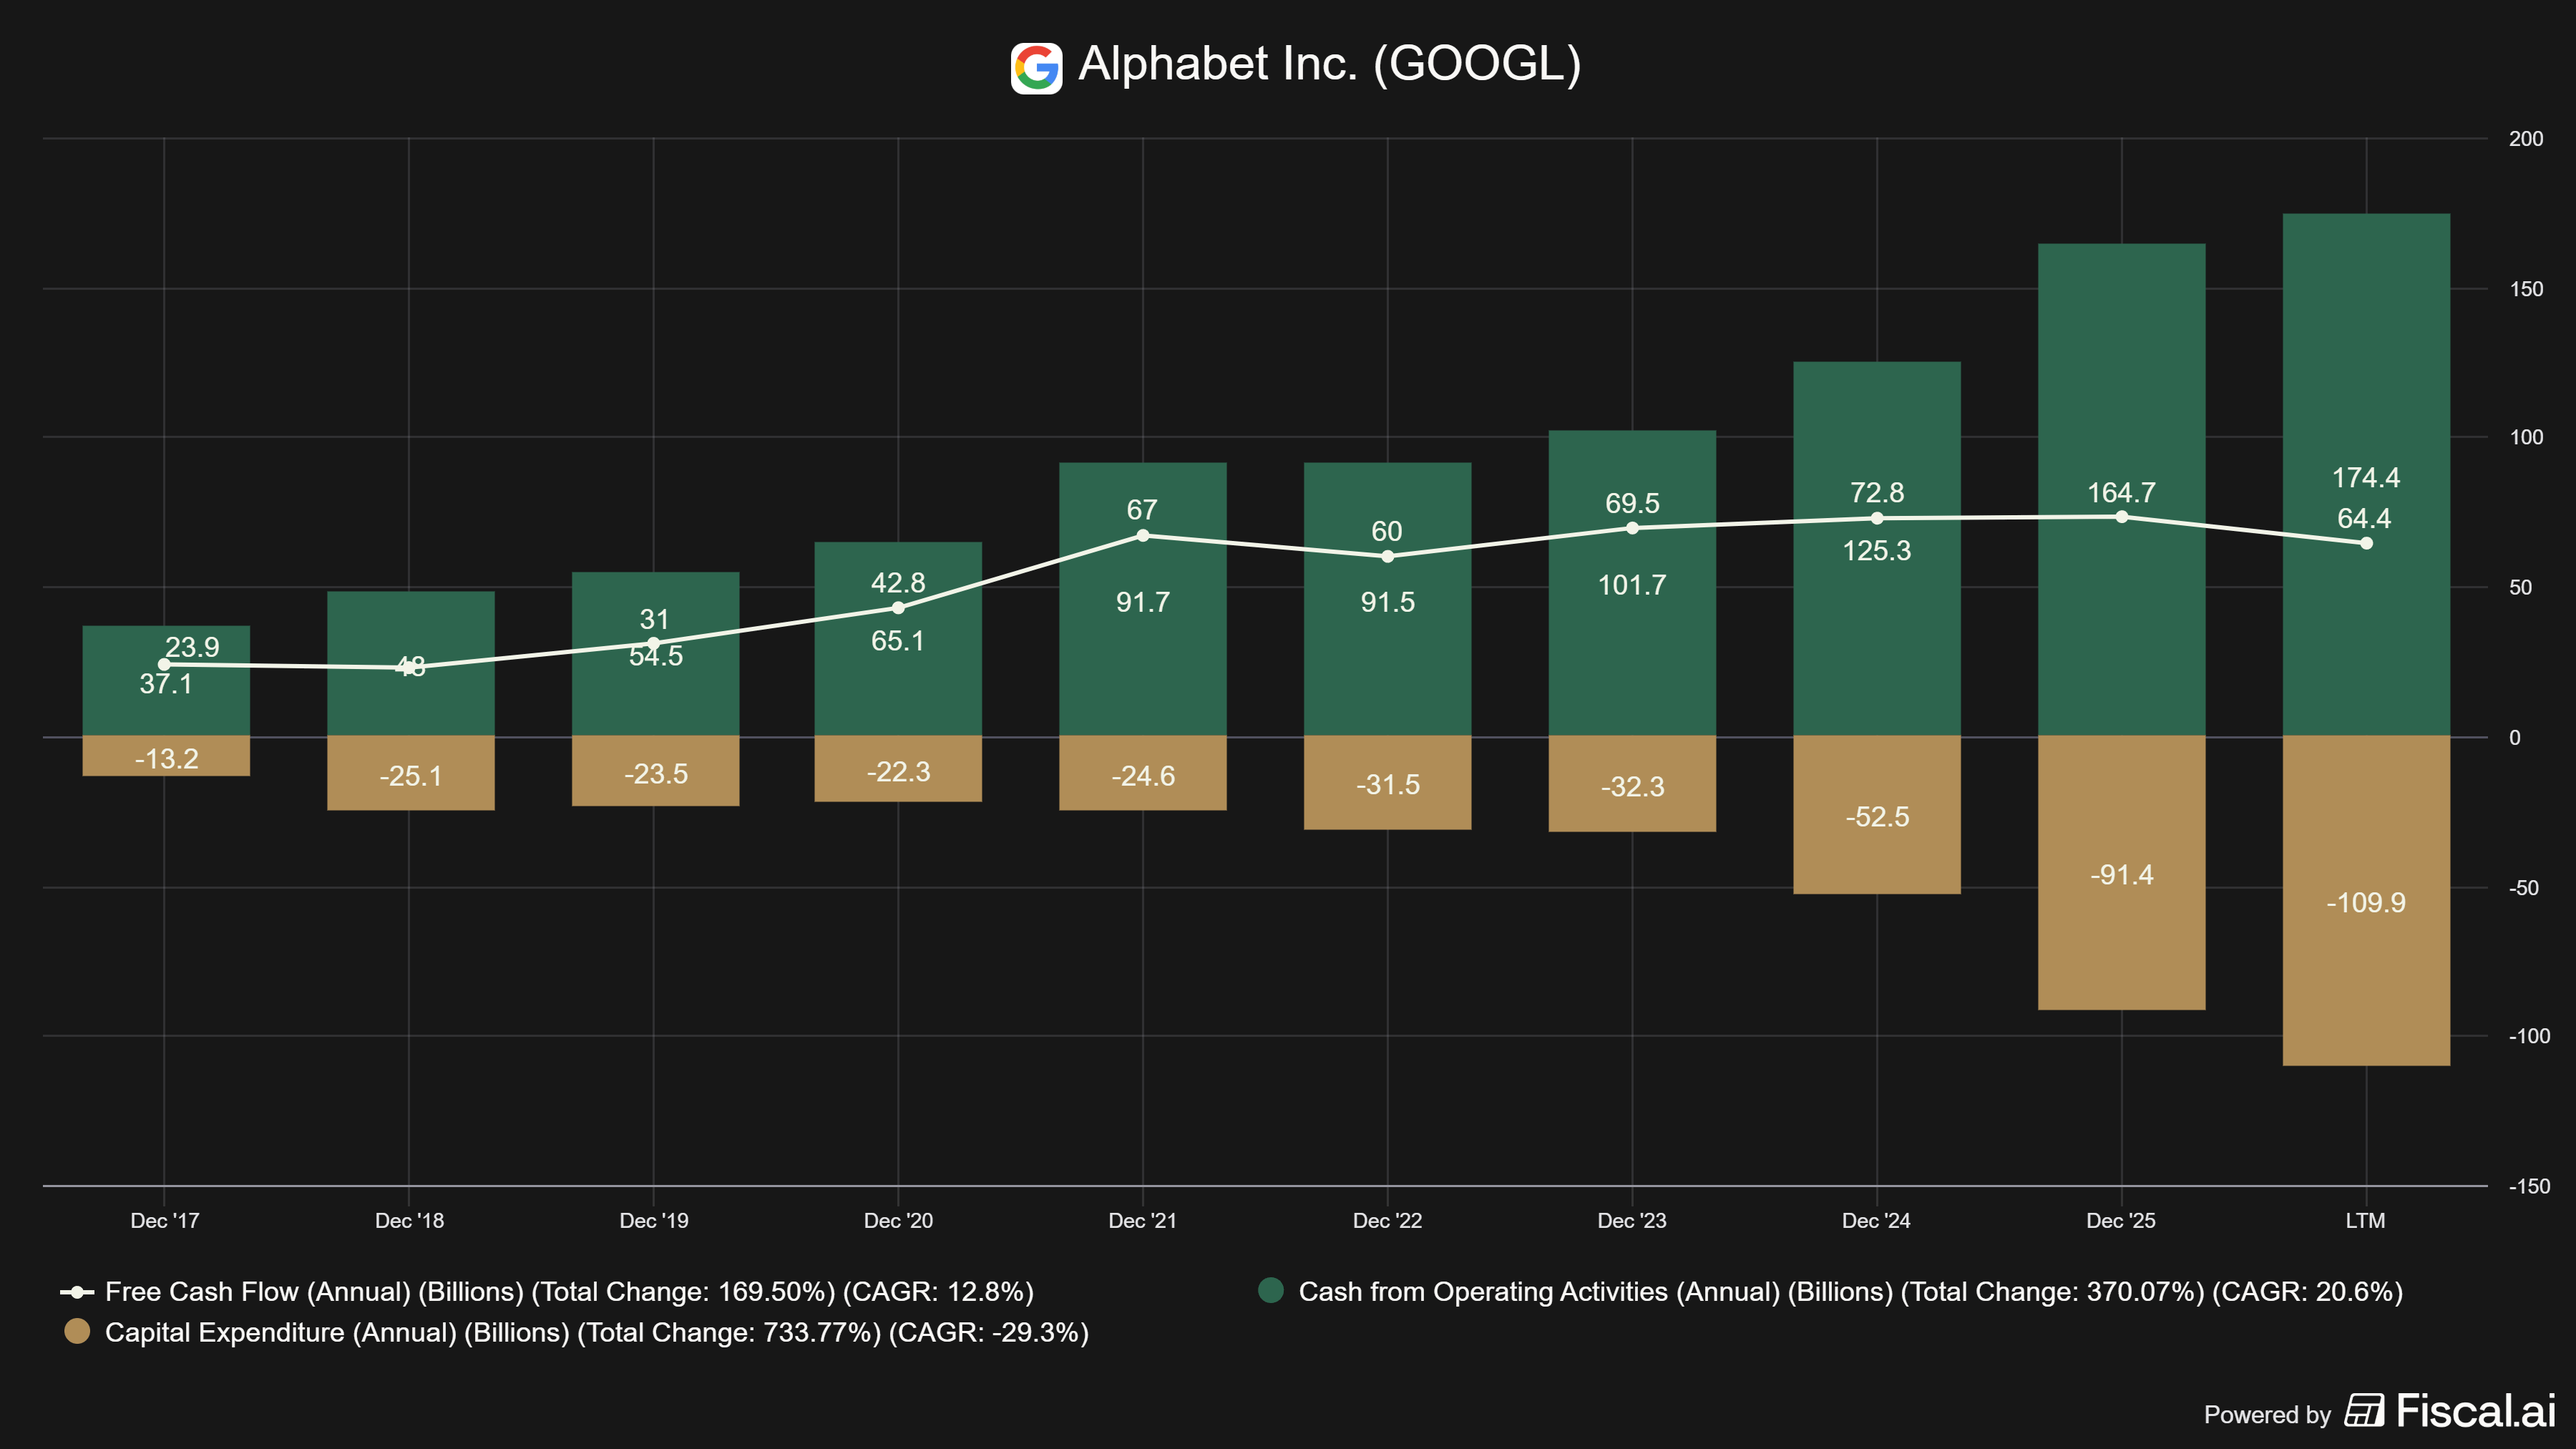Click the Dec '19 x-axis label
Image resolution: width=2576 pixels, height=1449 pixels.
[x=654, y=1221]
